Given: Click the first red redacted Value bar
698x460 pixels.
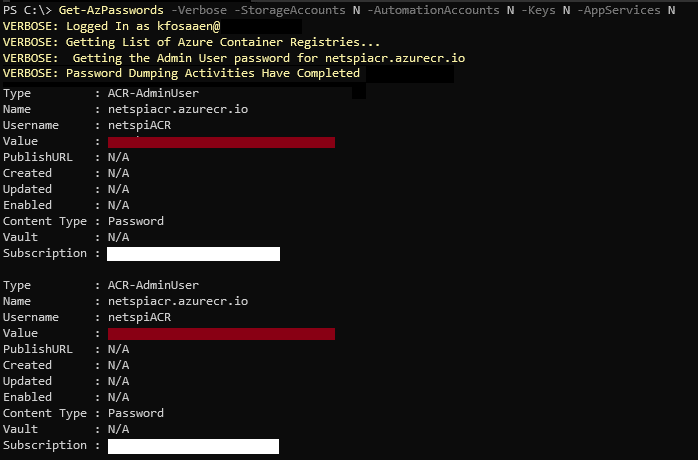Looking at the screenshot, I should tap(221, 142).
